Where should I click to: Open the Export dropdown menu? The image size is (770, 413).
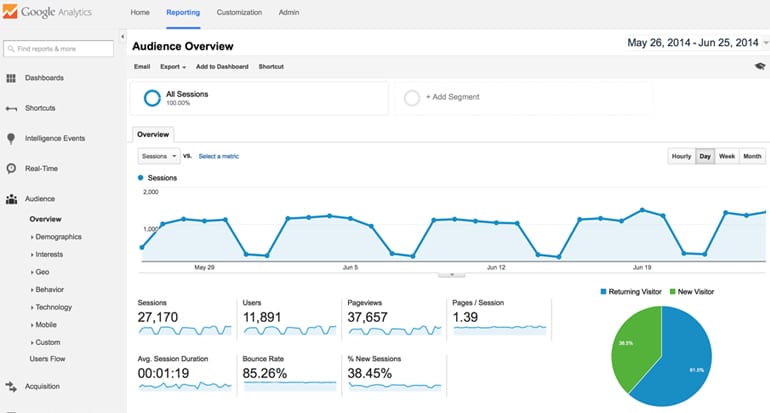click(x=172, y=67)
